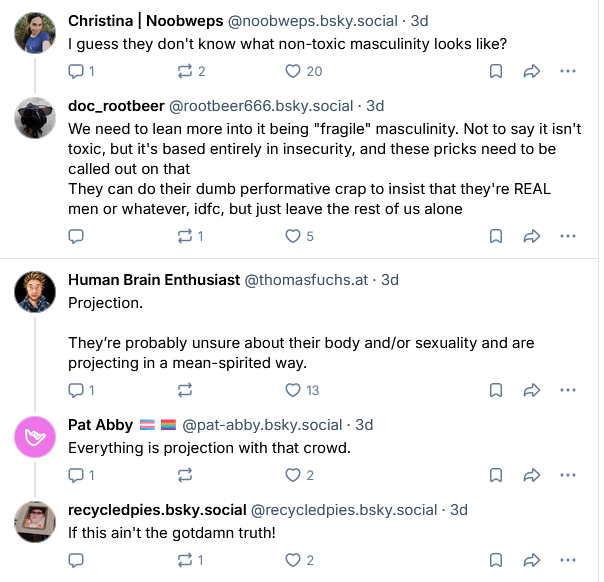Viewport: 604px width, 582px height.
Task: Open doc_rootbeer's profile name link
Action: pyautogui.click(x=109, y=104)
